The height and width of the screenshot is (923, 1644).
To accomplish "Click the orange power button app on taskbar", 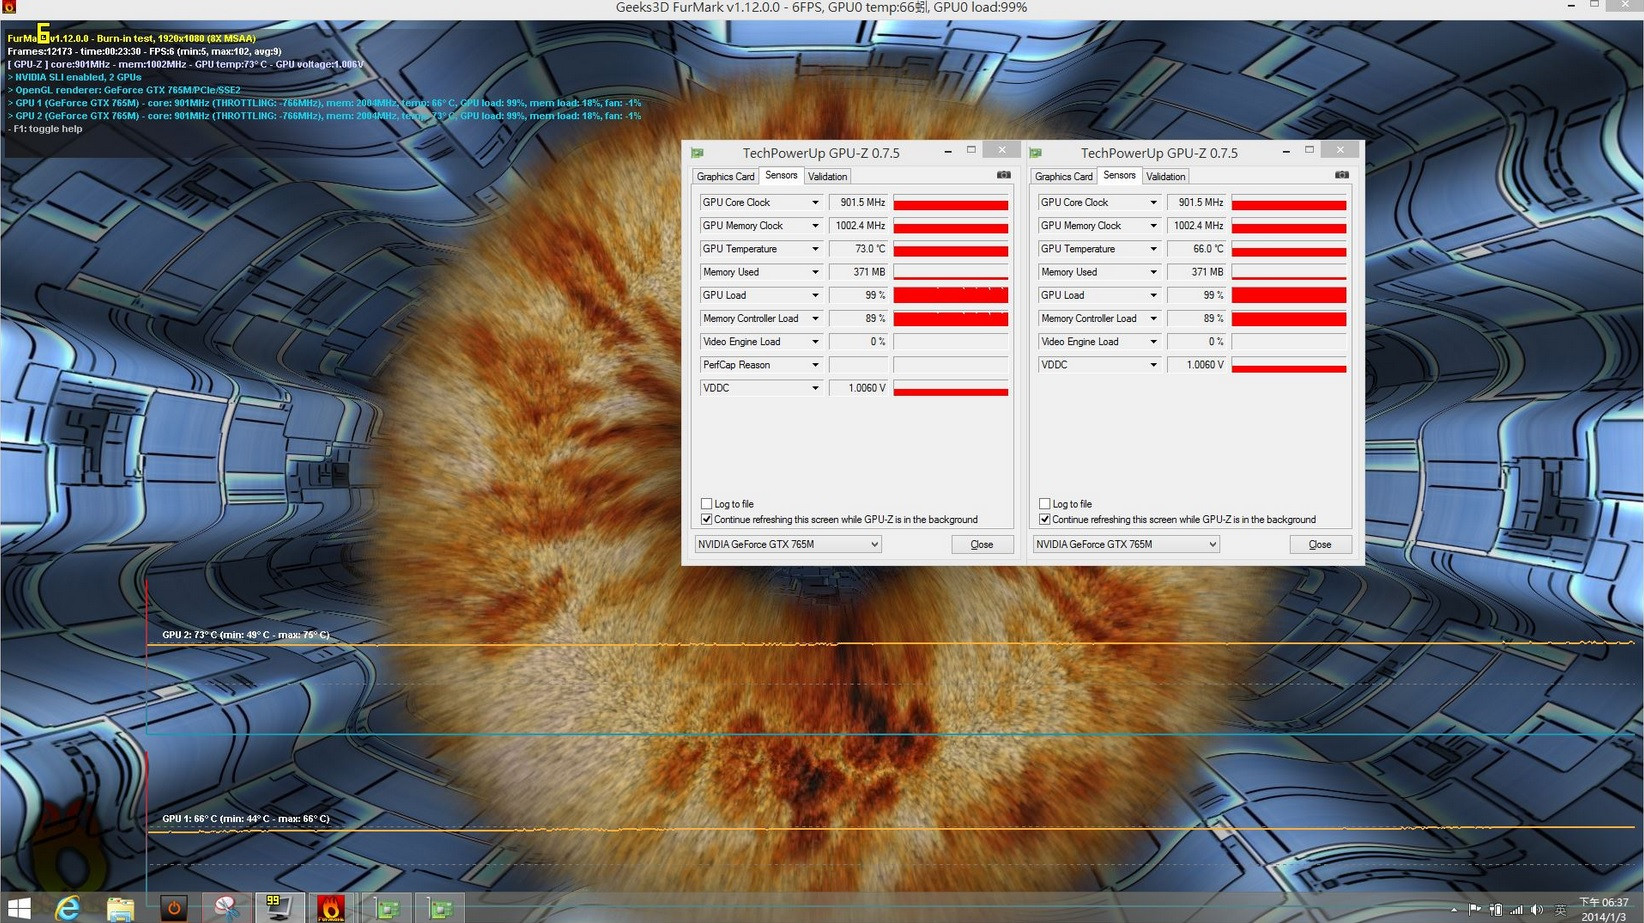I will coord(173,908).
